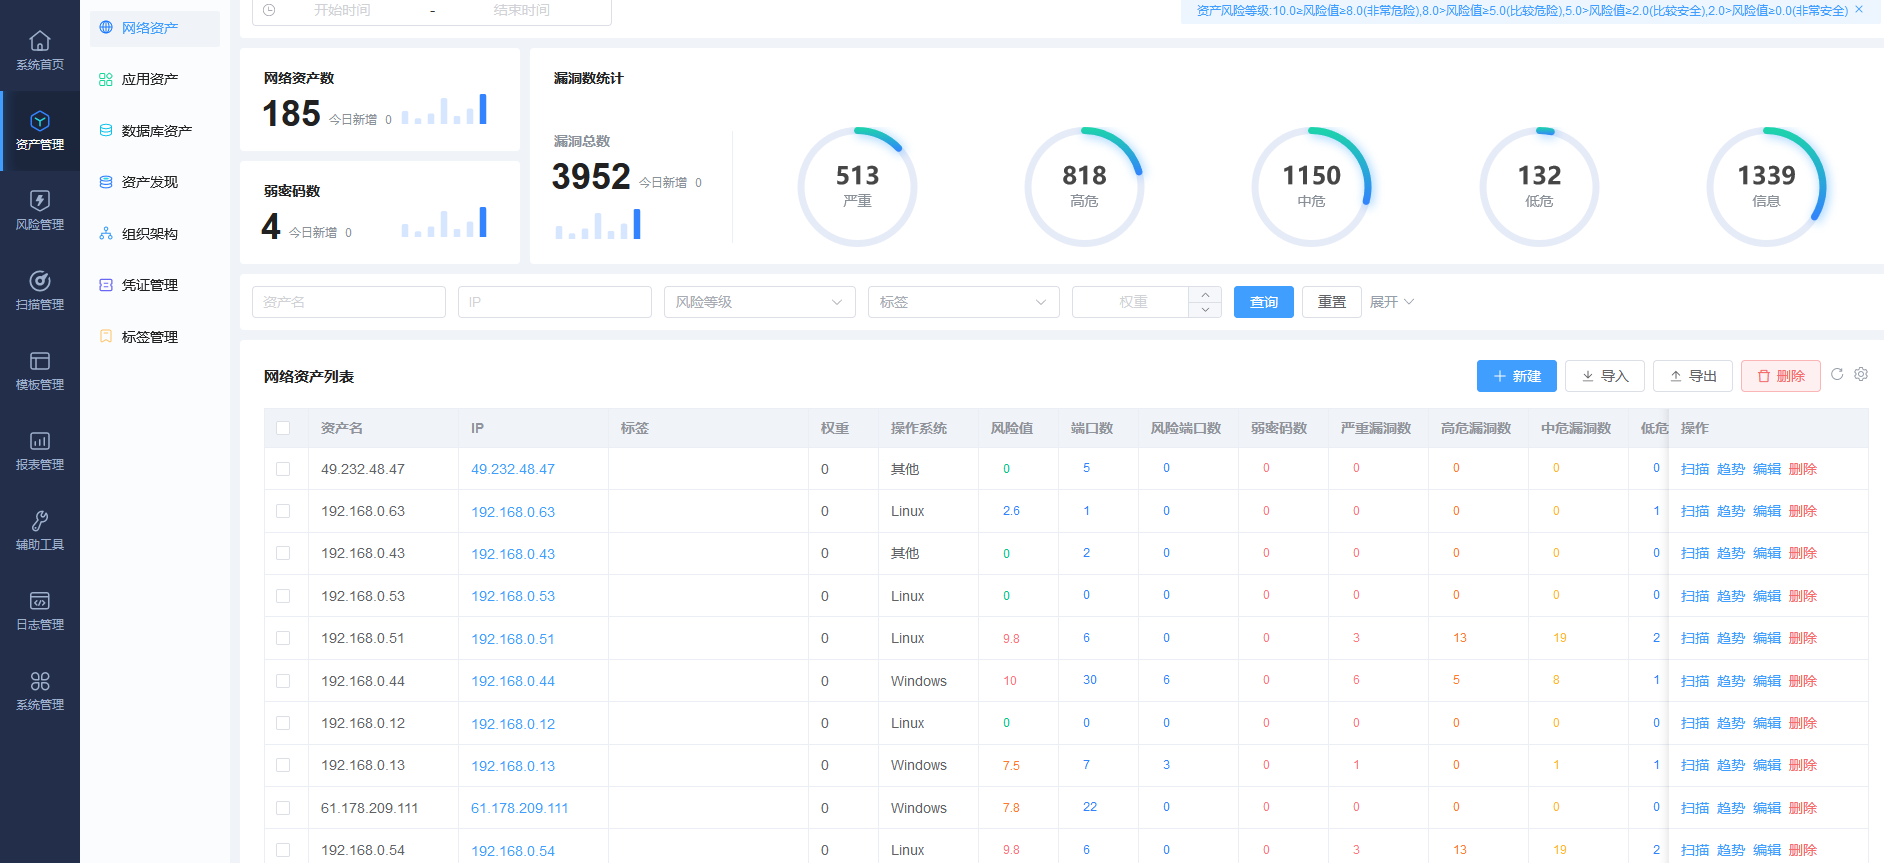The height and width of the screenshot is (863, 1884).
Task: Click the 结束时间 date field
Action: click(521, 10)
